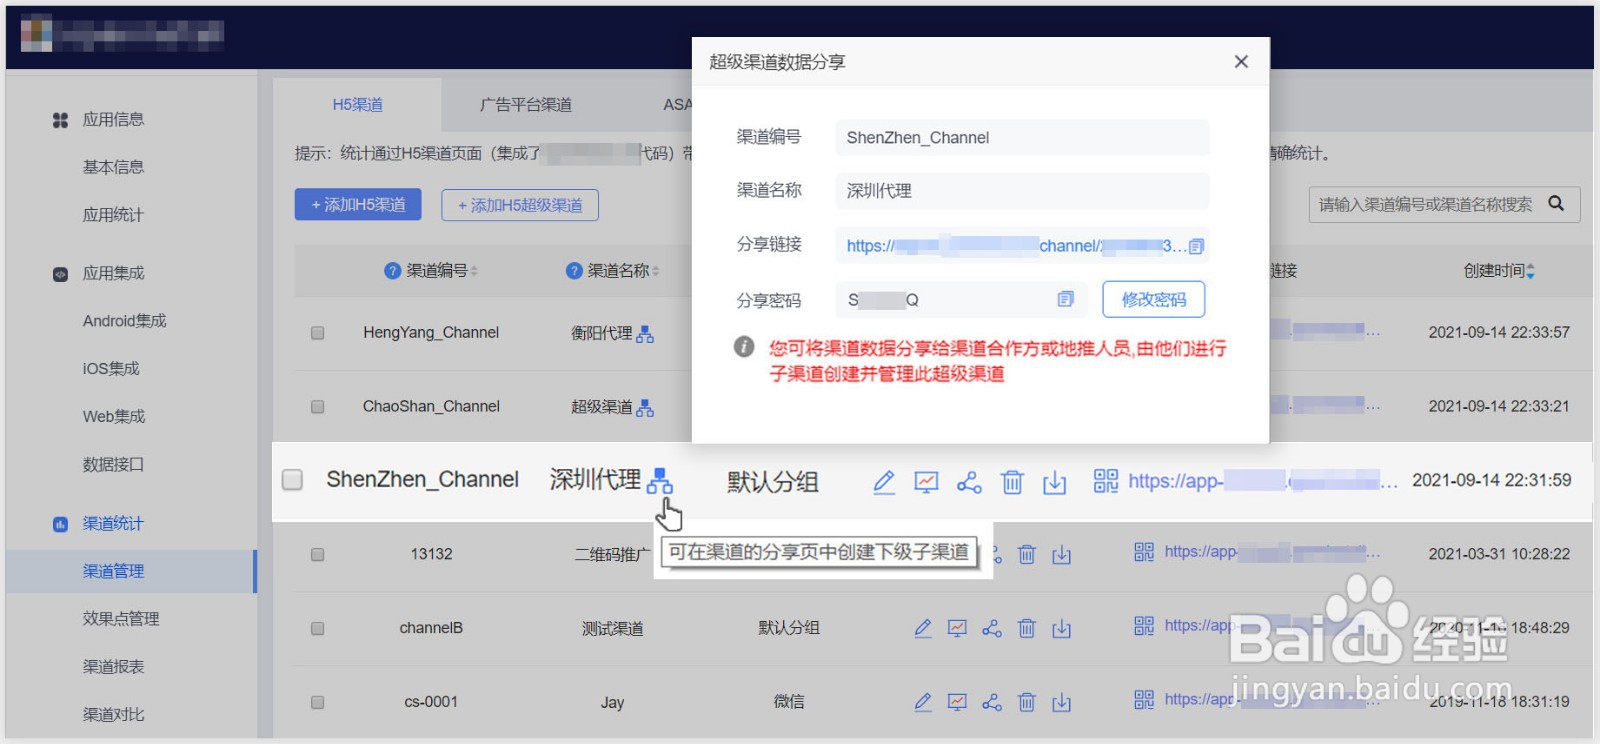
Task: Close the 超级渠道数据分享 dialog
Action: pyautogui.click(x=1241, y=62)
